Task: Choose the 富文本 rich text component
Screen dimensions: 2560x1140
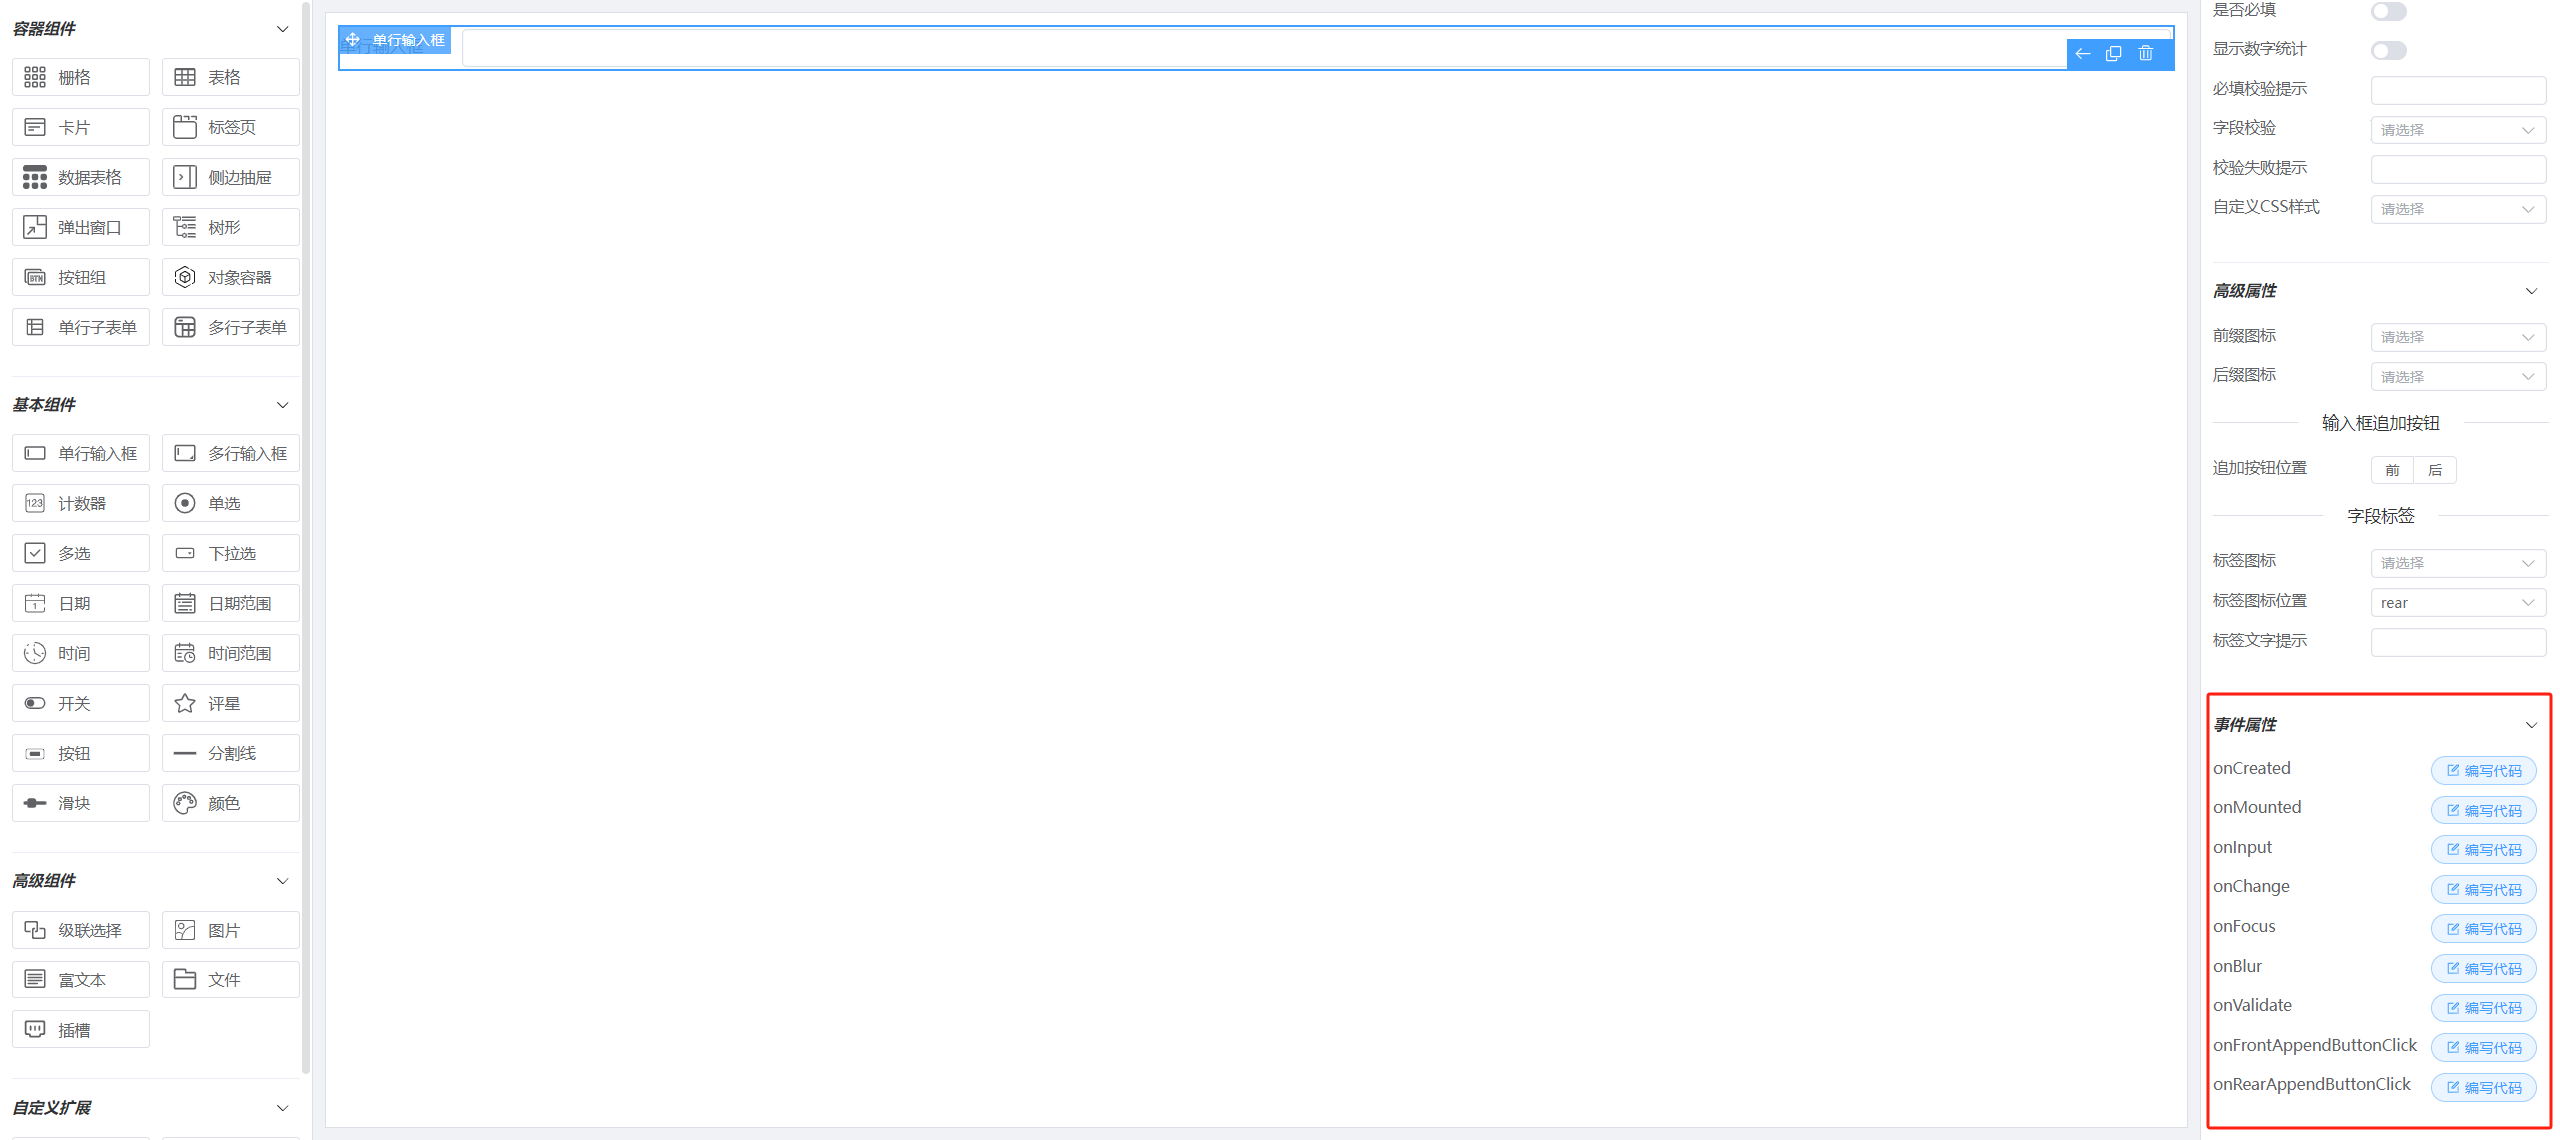Action: pos(81,980)
